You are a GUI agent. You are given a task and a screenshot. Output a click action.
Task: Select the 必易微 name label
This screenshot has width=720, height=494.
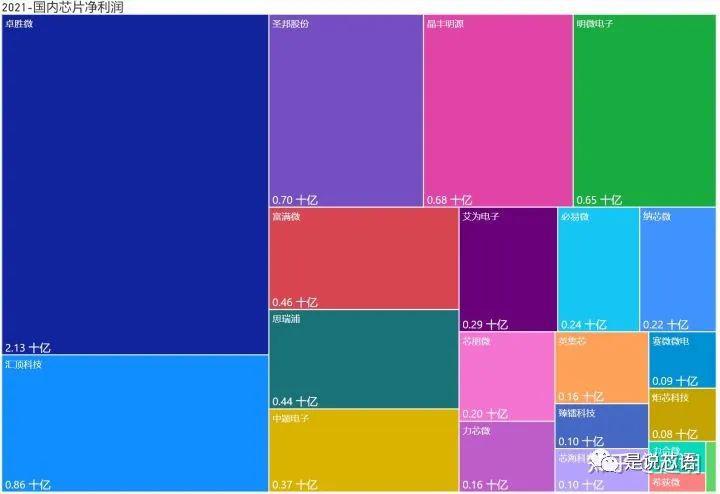pyautogui.click(x=574, y=216)
